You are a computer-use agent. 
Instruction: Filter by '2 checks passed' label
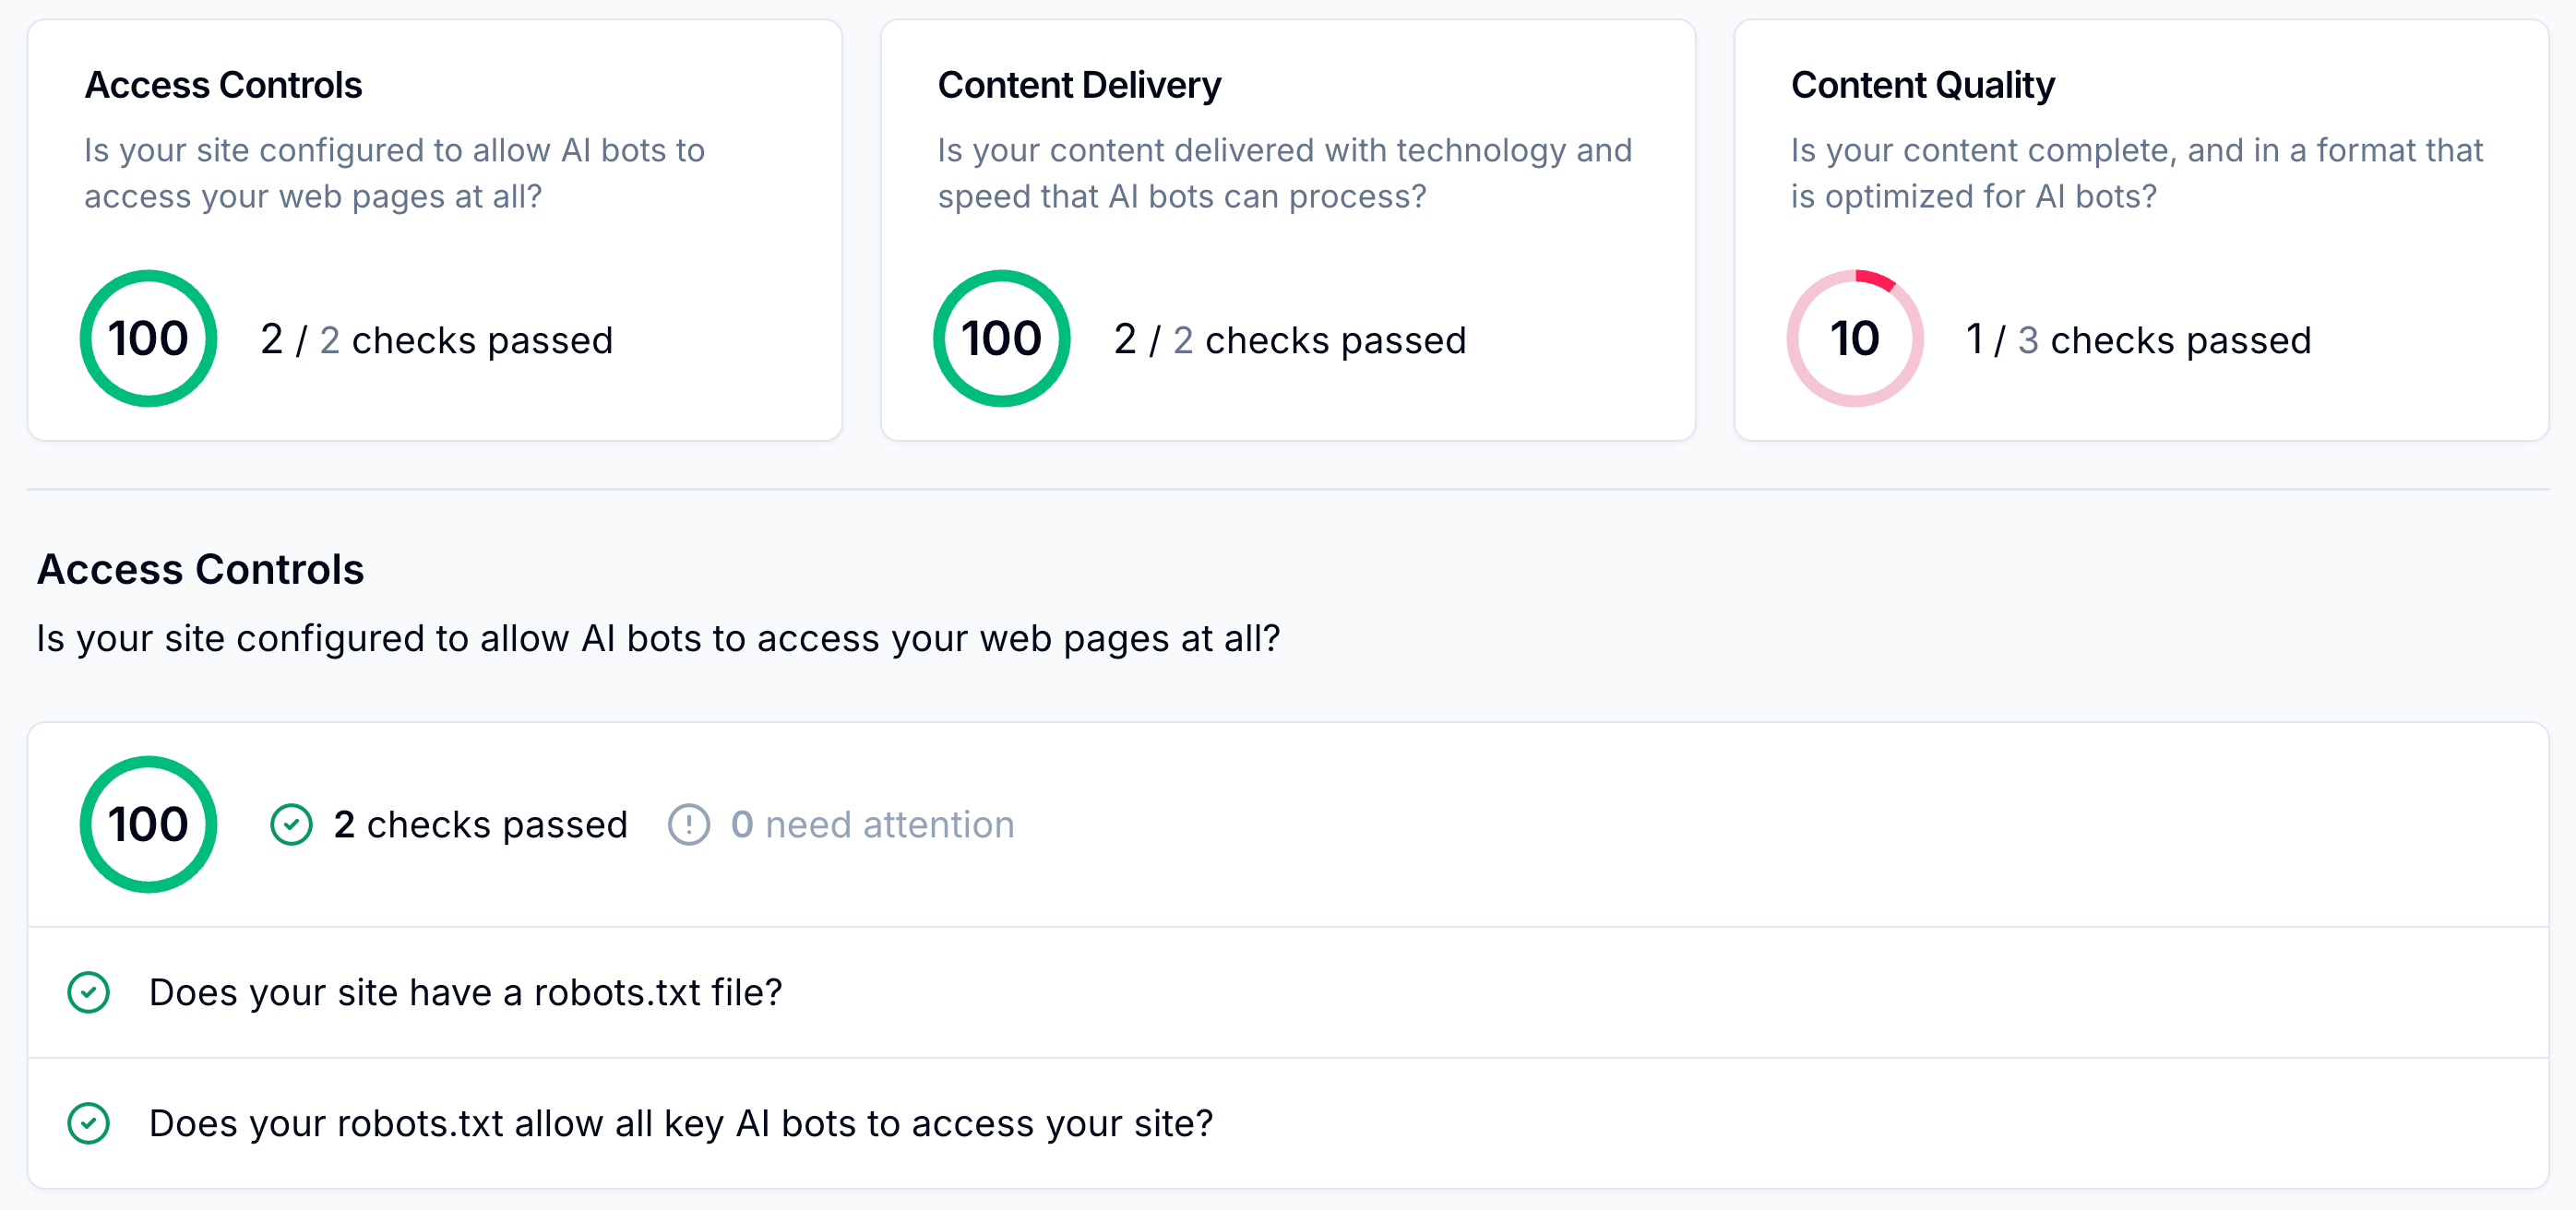tap(480, 825)
